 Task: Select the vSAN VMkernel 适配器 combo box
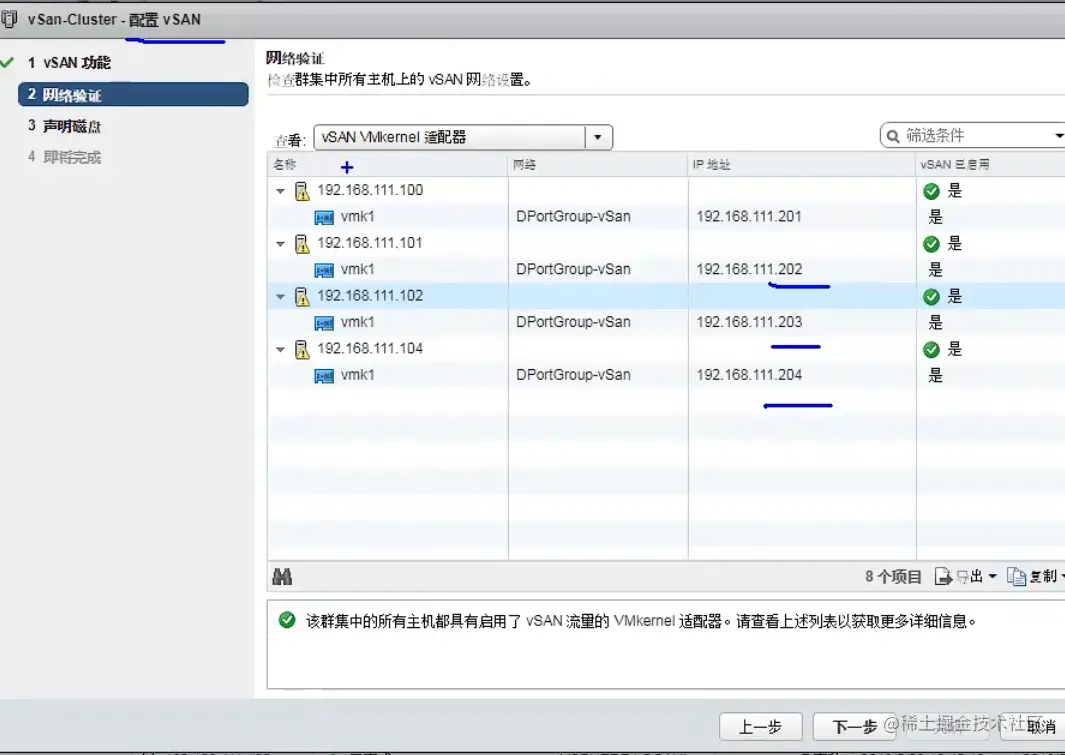click(x=463, y=137)
